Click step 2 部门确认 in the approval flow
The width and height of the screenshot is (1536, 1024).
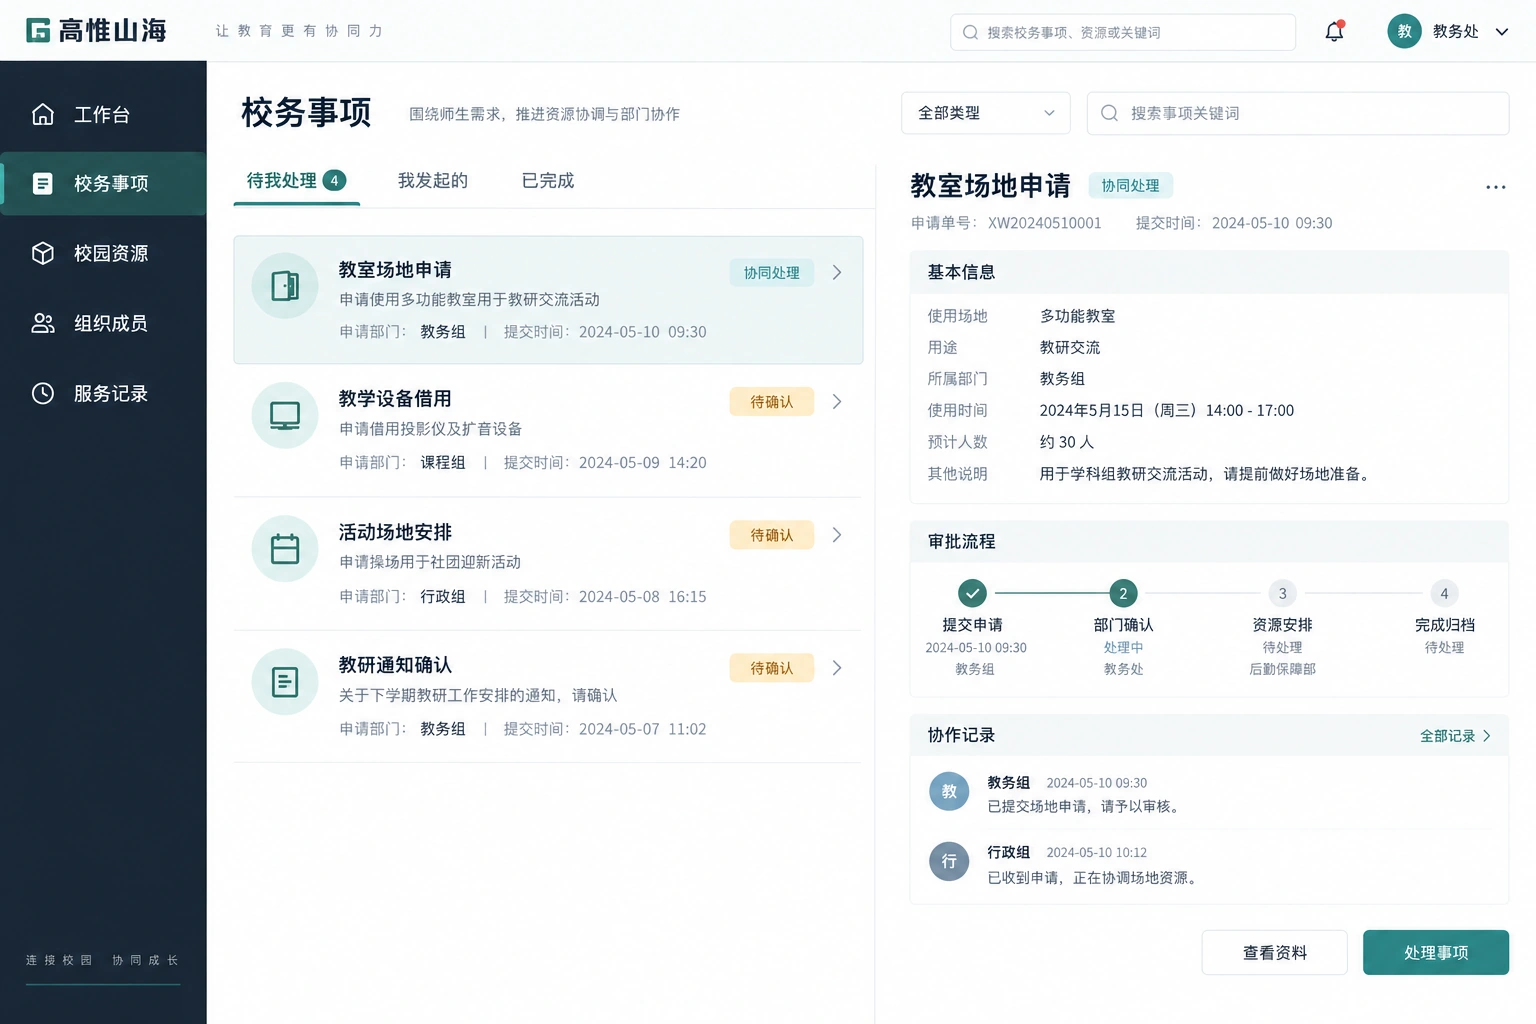(x=1123, y=593)
